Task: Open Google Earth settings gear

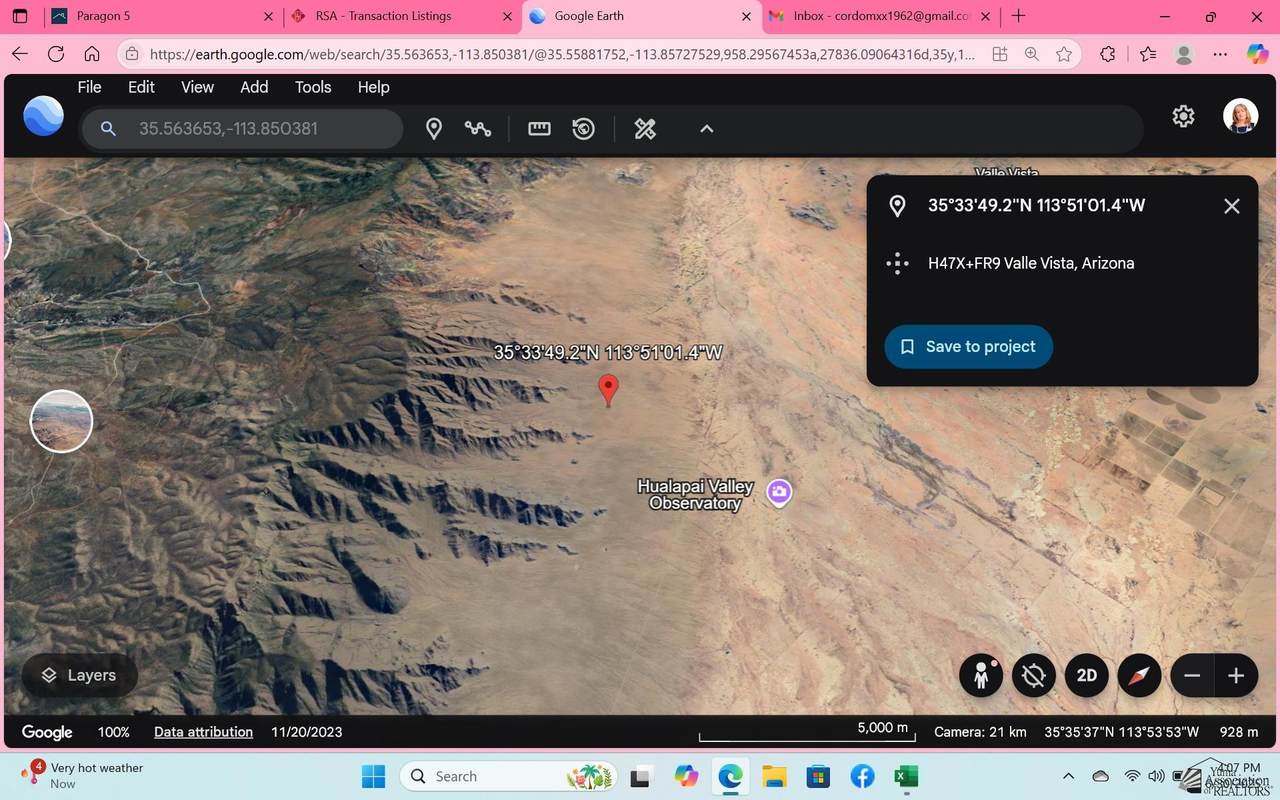Action: (1183, 116)
